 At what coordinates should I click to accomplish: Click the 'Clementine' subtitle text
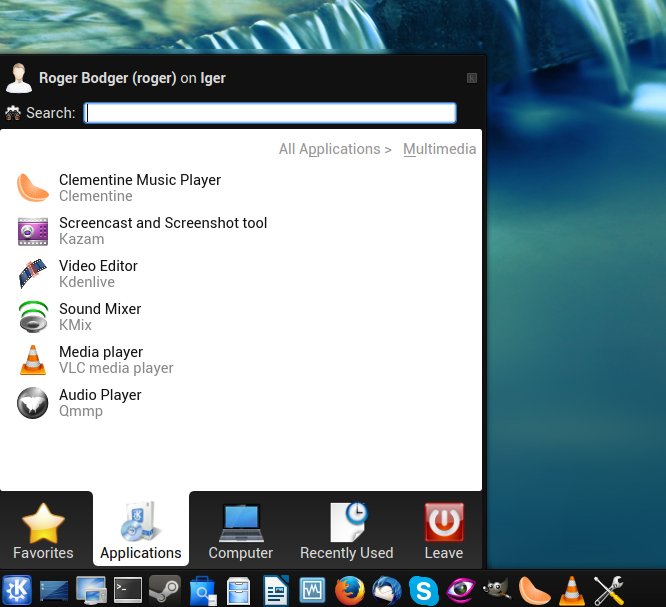pos(96,196)
